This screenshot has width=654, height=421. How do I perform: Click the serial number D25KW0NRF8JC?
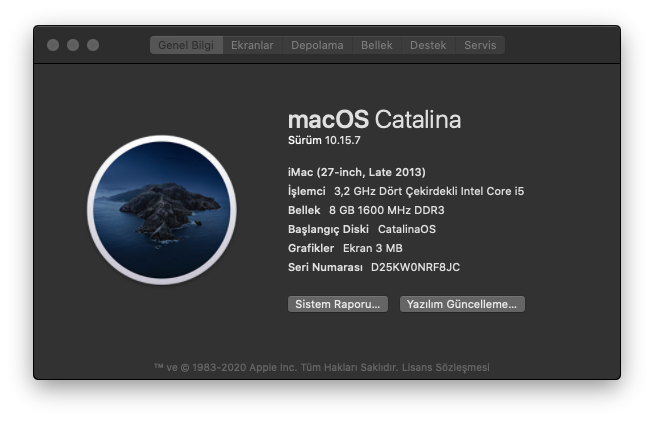(x=415, y=267)
